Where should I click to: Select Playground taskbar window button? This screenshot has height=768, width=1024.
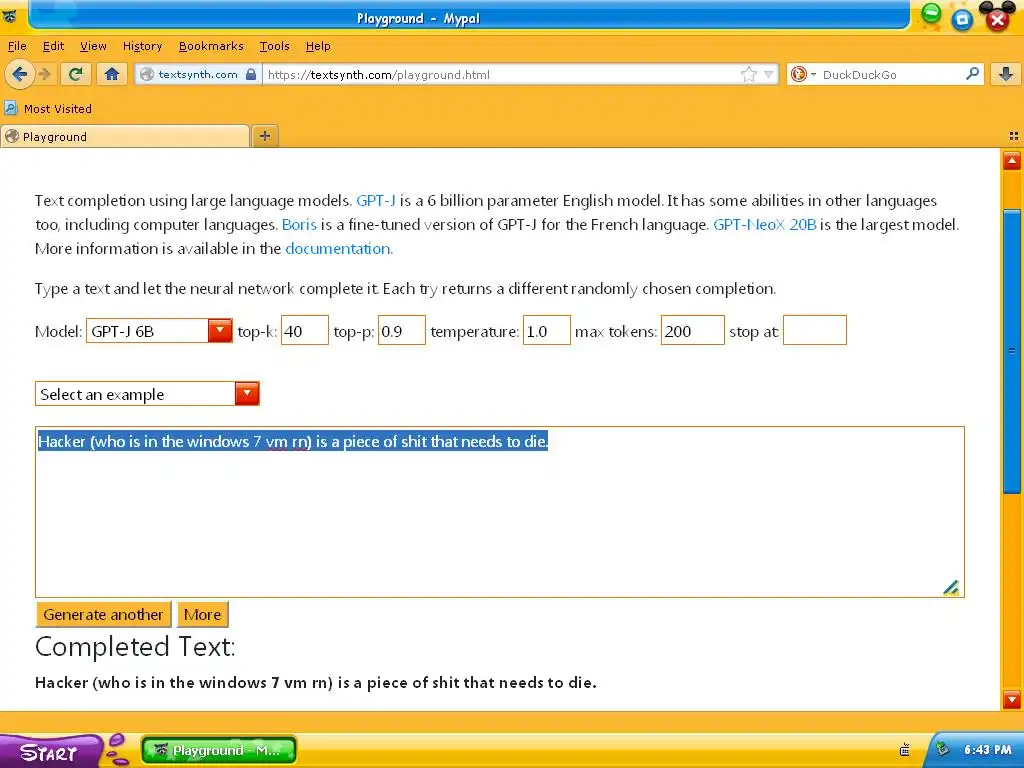coord(219,750)
